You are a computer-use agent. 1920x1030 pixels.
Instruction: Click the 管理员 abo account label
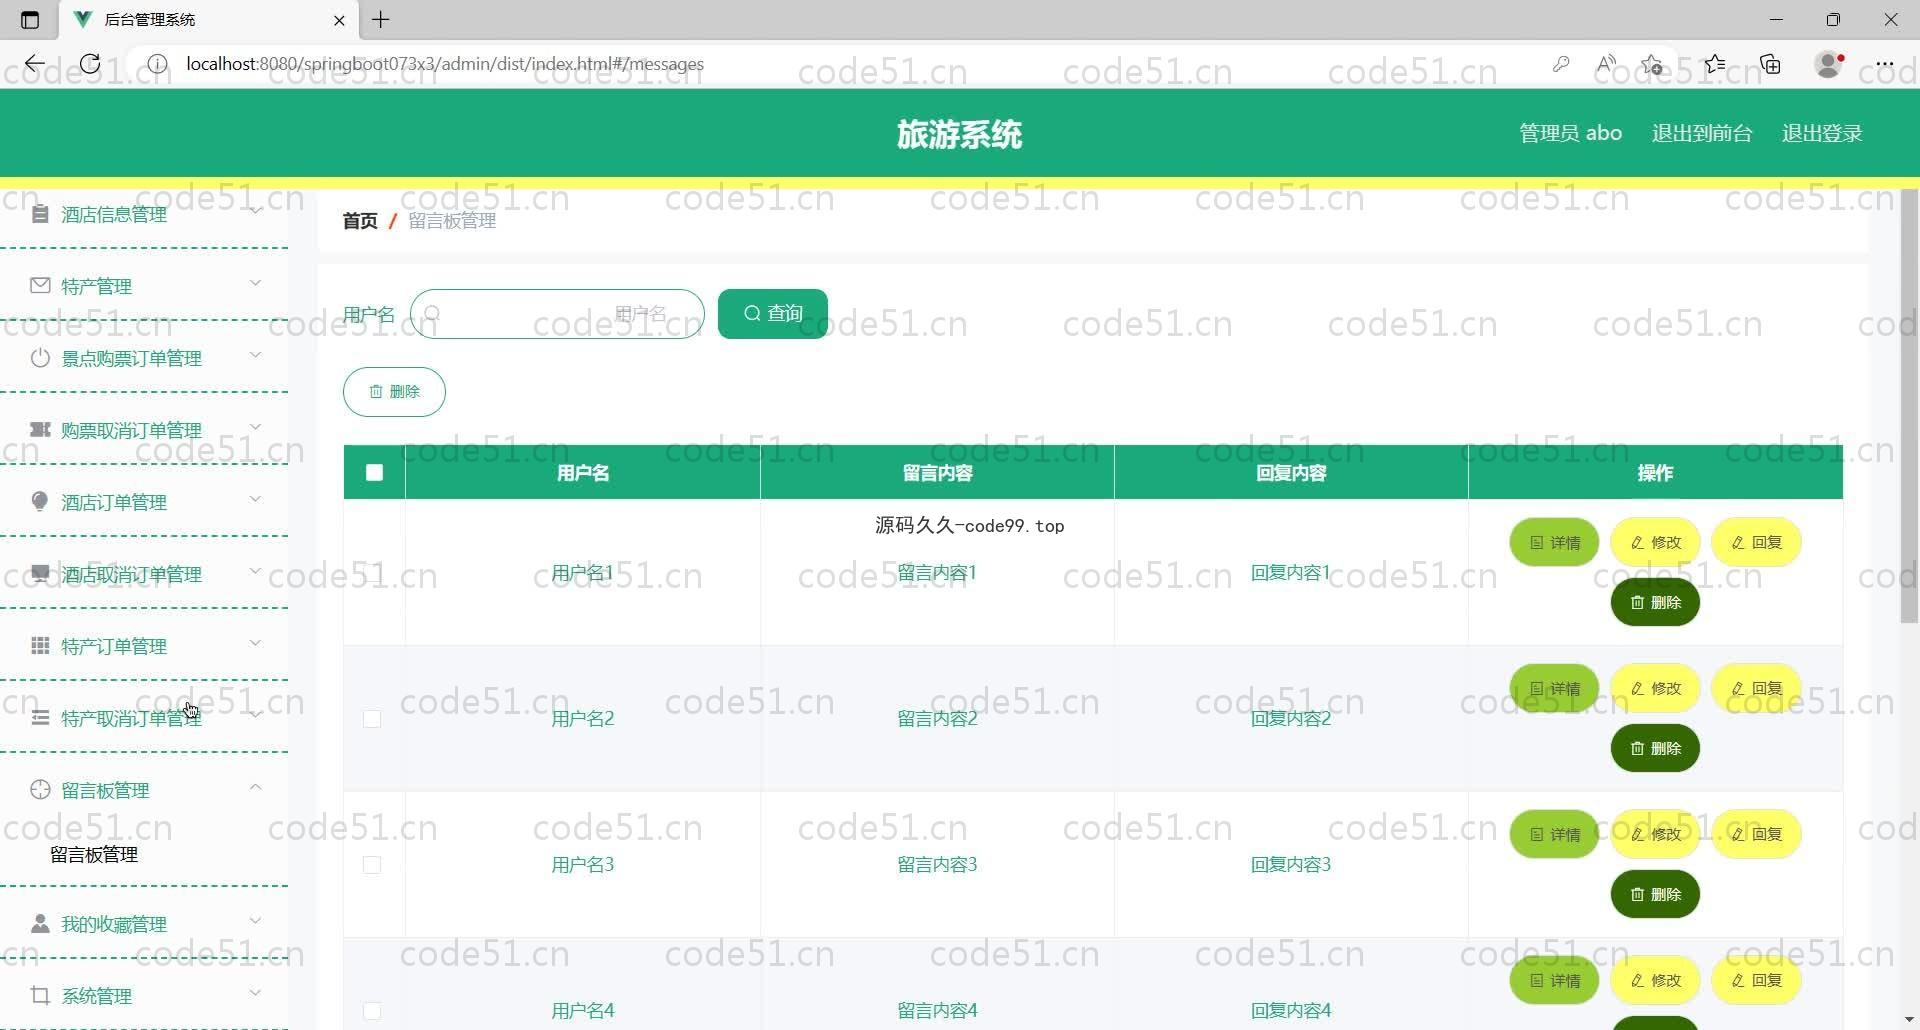(1570, 133)
